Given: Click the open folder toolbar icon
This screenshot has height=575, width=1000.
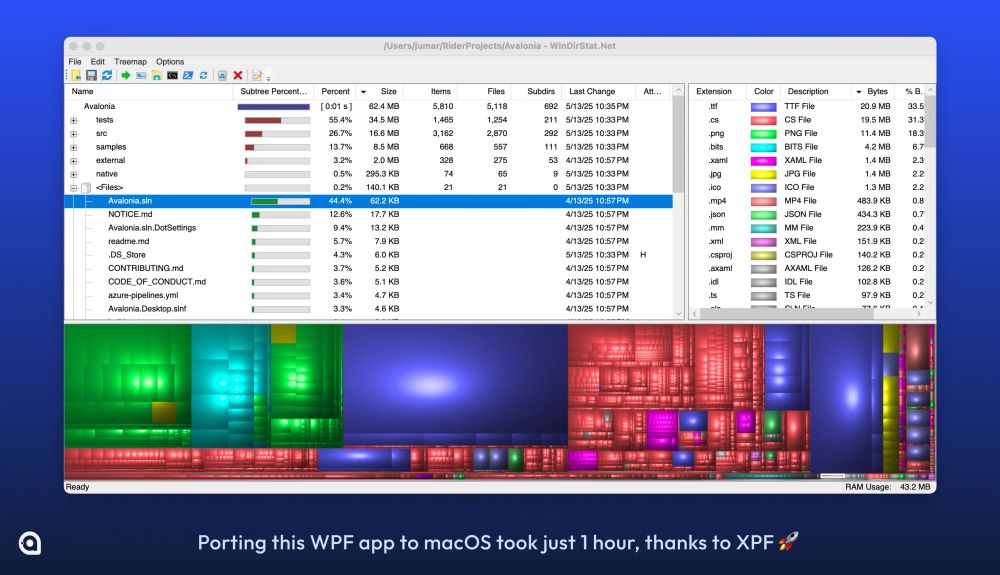Looking at the screenshot, I should coord(76,75).
